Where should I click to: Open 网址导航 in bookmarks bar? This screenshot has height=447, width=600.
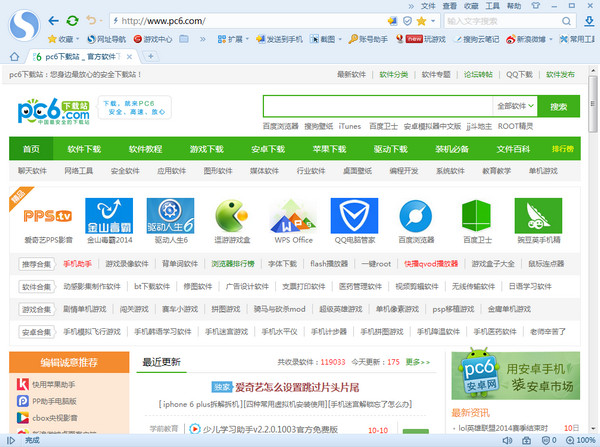106,39
